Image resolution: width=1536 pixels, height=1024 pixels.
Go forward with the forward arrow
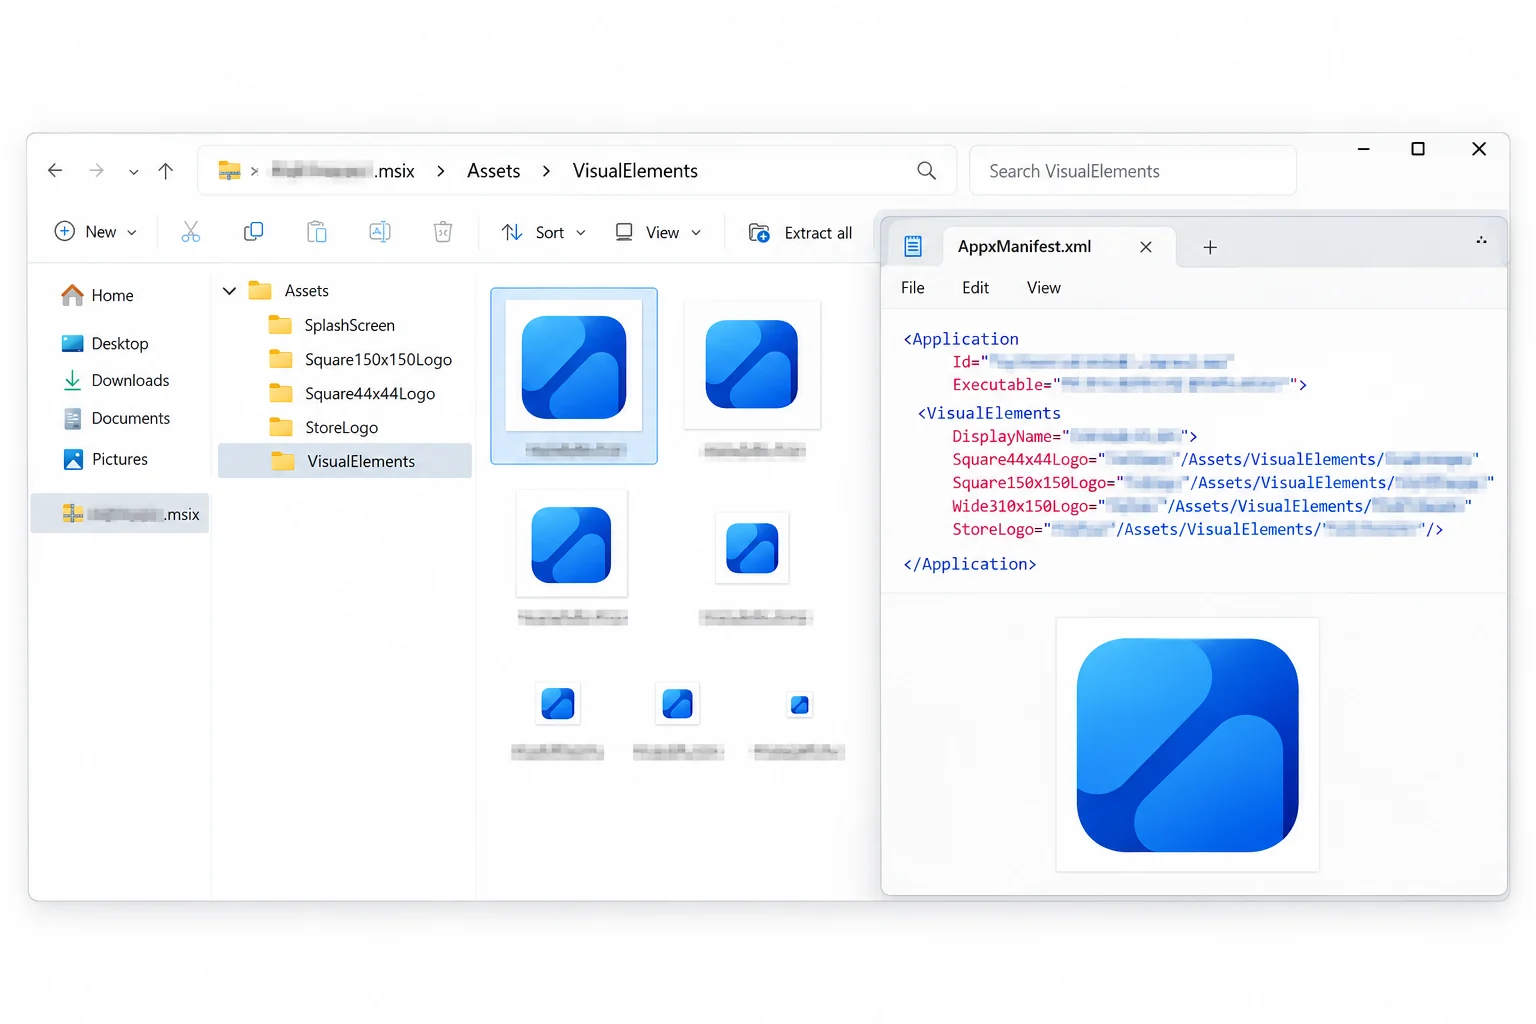click(96, 171)
